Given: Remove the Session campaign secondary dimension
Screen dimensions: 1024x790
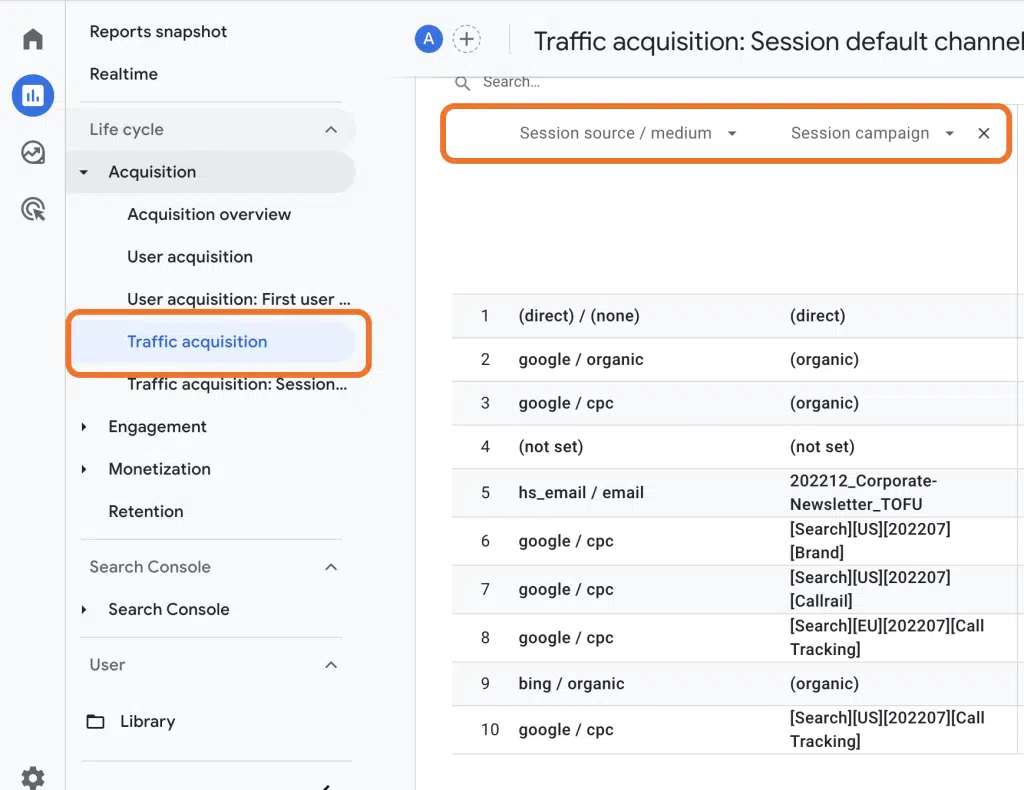Looking at the screenshot, I should (984, 133).
